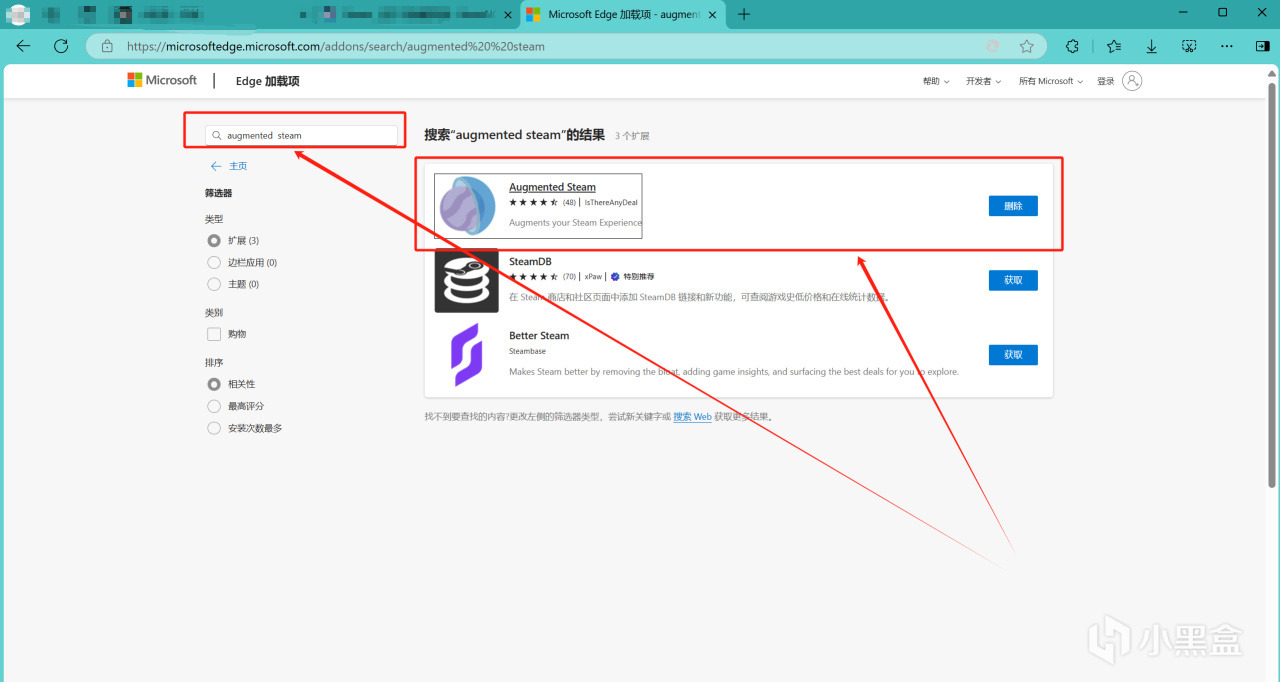
Task: Open browser extensions puzzle icon
Action: 1072,46
